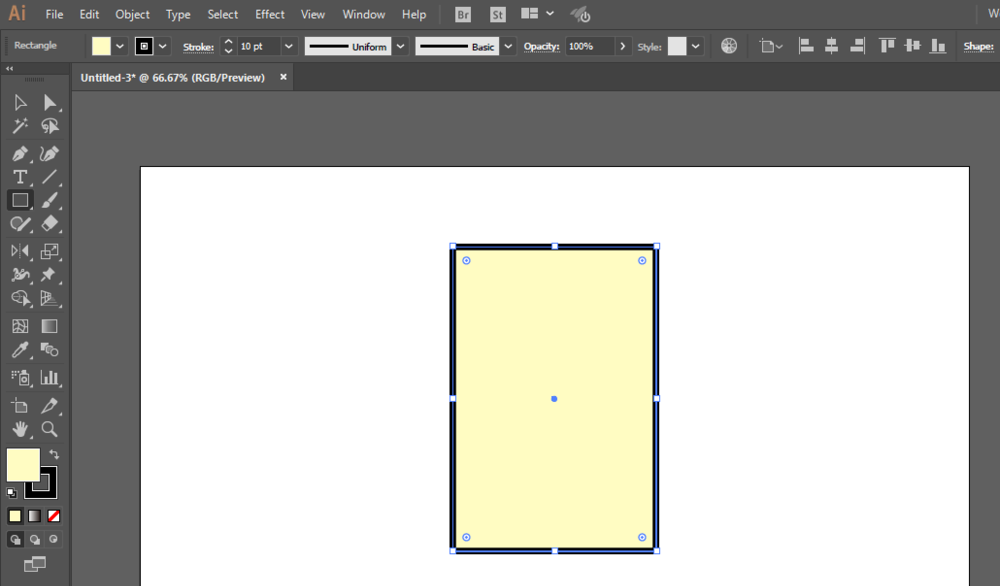Choose the Gradient tool
The width and height of the screenshot is (1000, 586).
50,326
